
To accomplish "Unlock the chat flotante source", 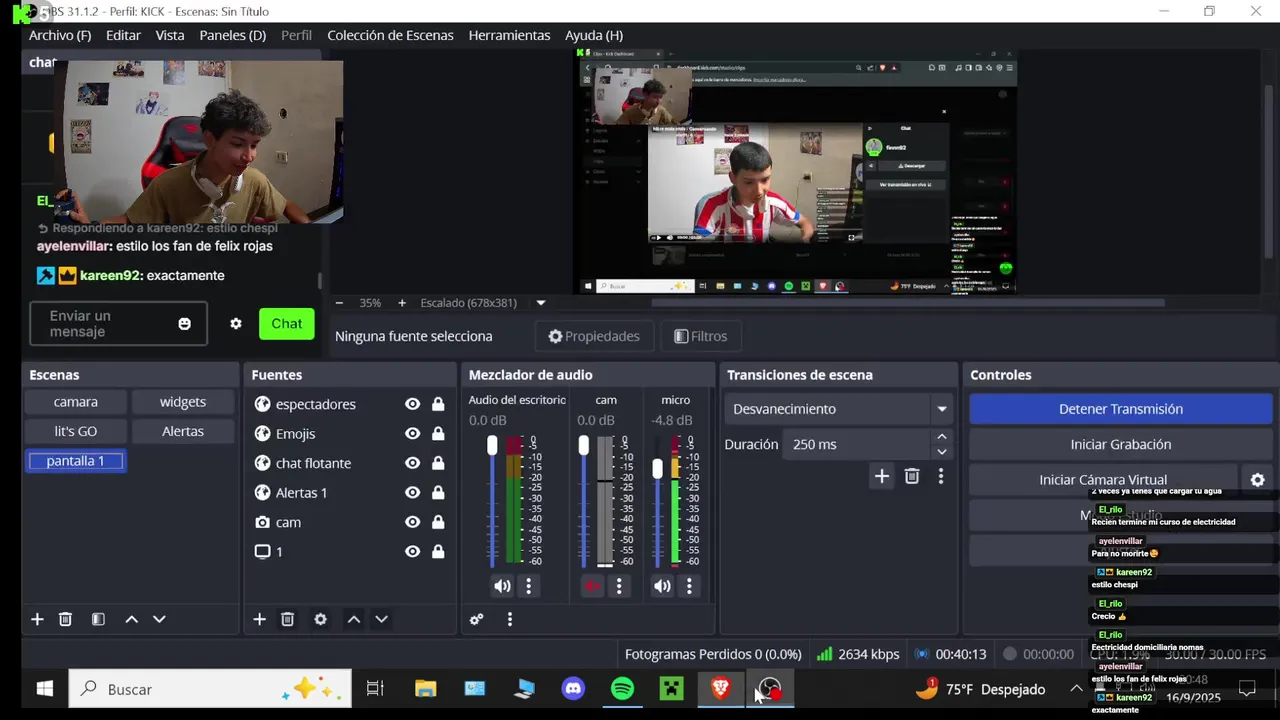I will click(x=438, y=463).
